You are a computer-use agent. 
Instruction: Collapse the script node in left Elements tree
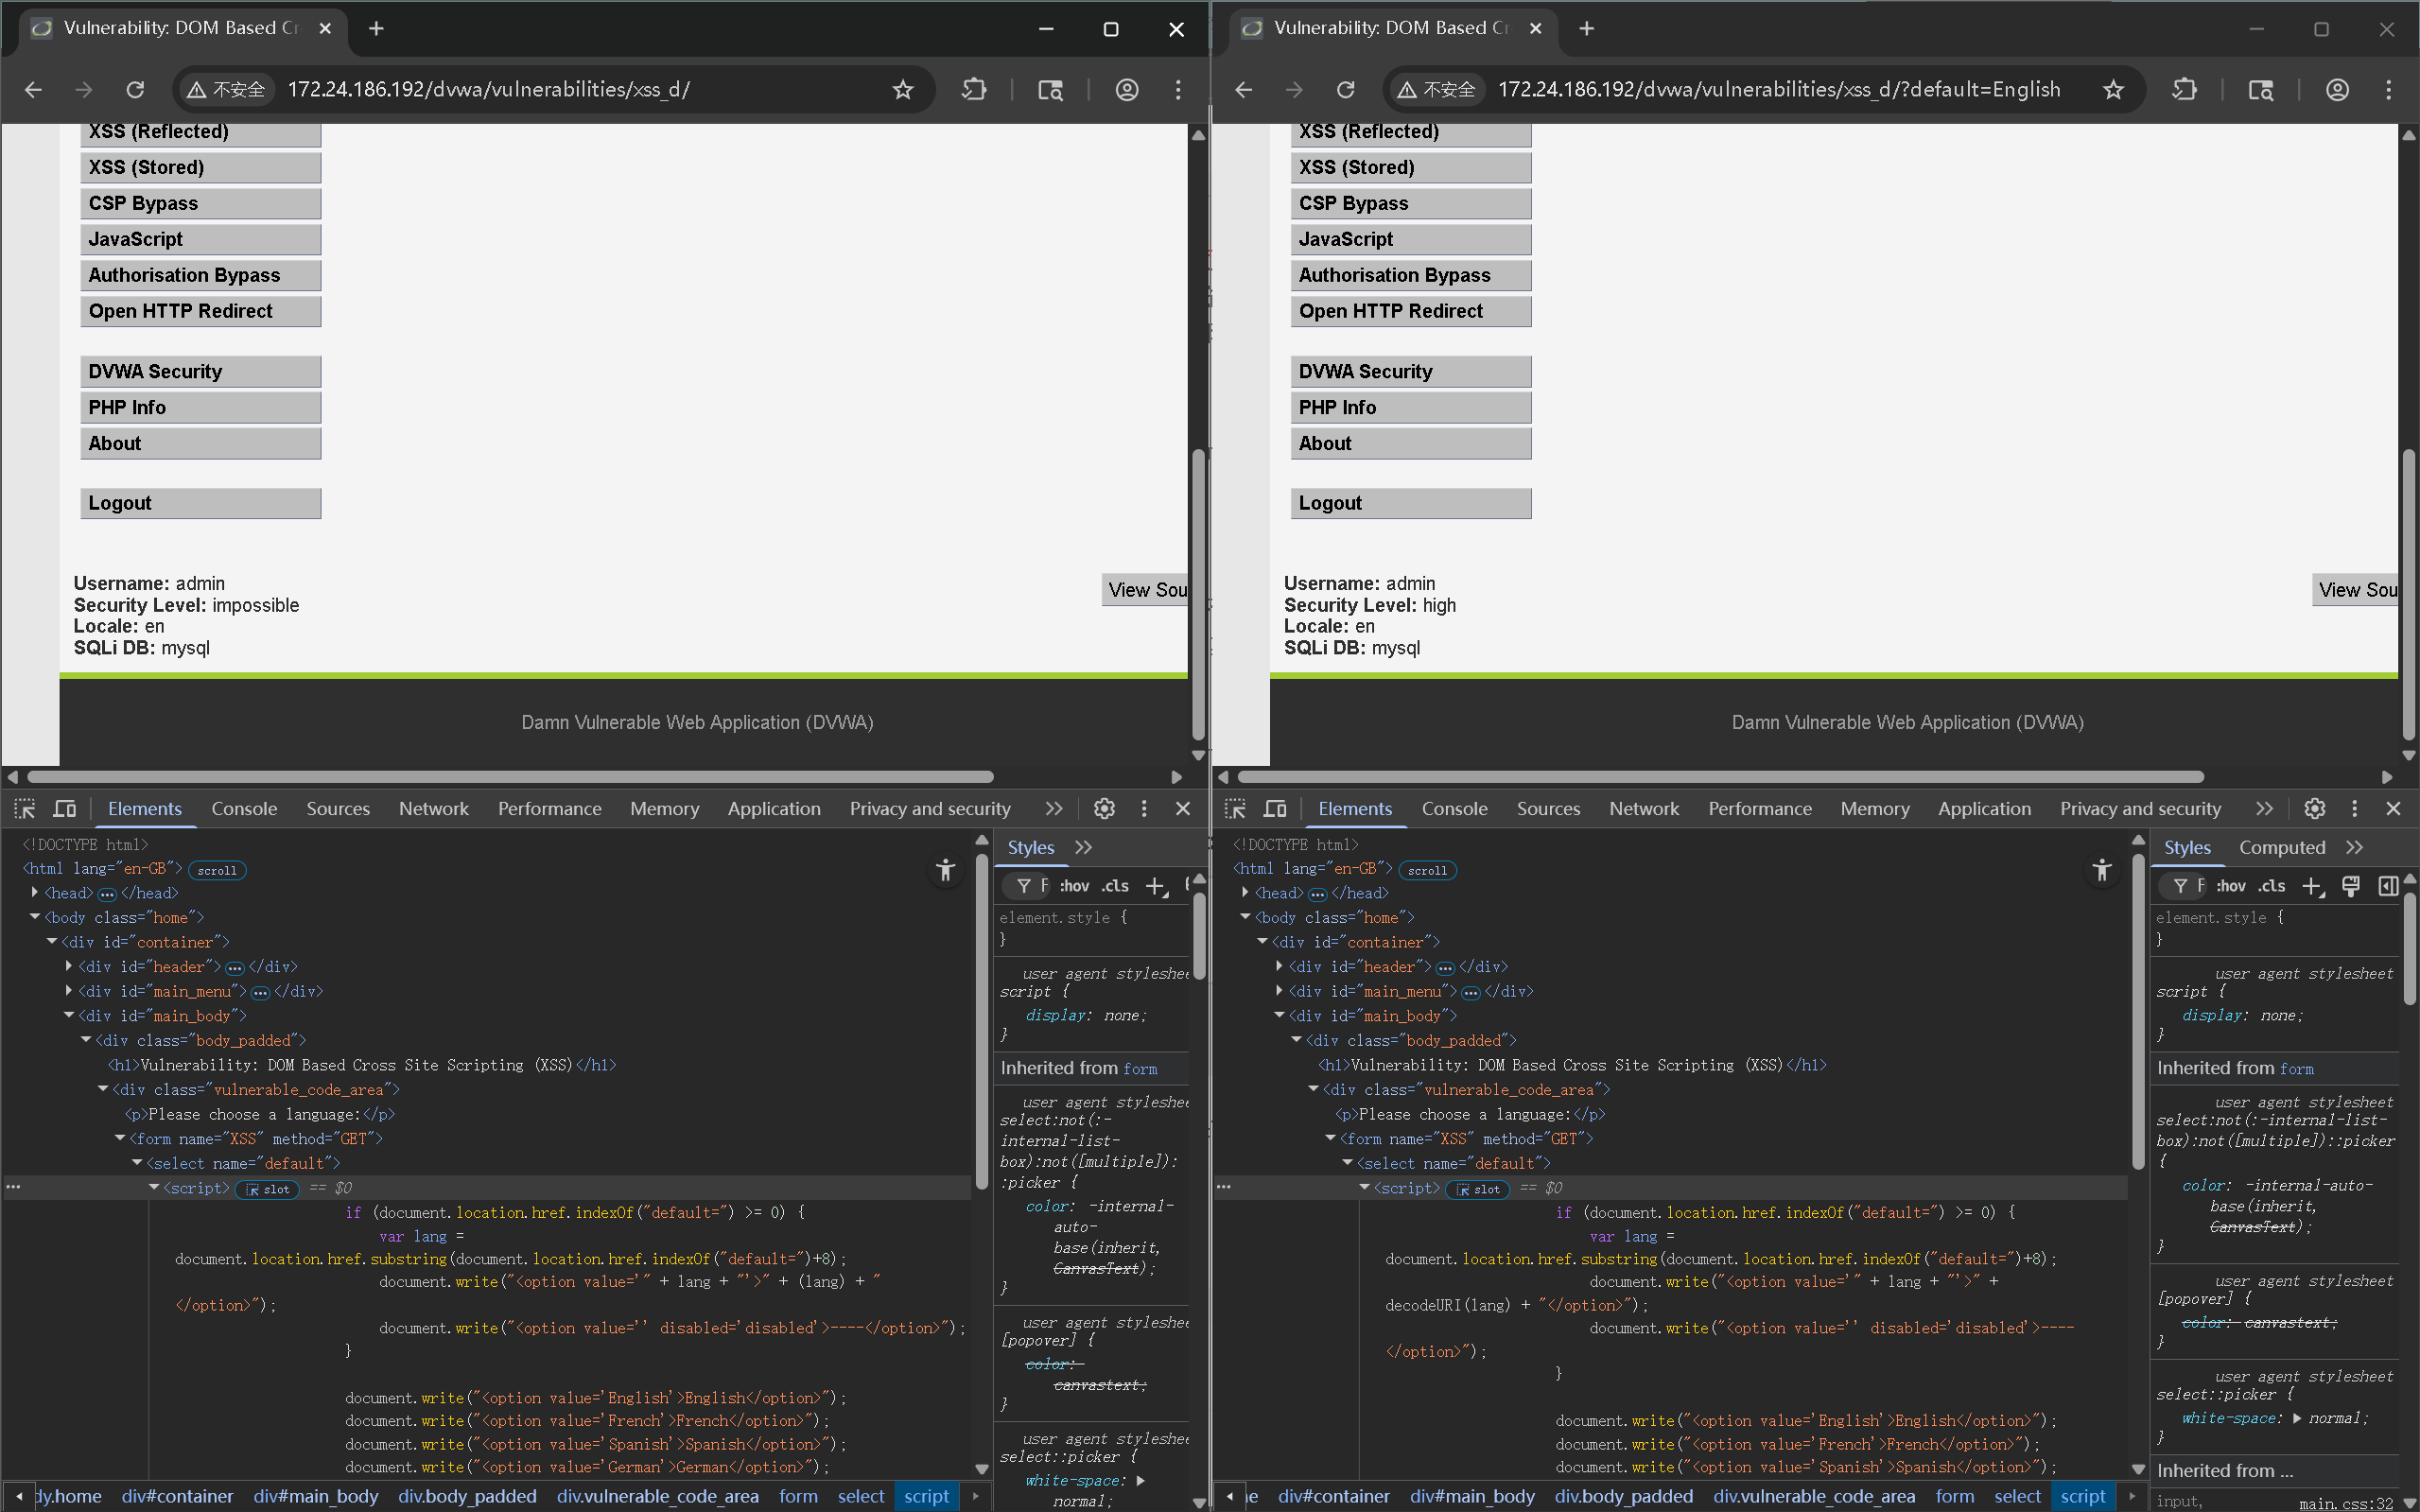154,1187
